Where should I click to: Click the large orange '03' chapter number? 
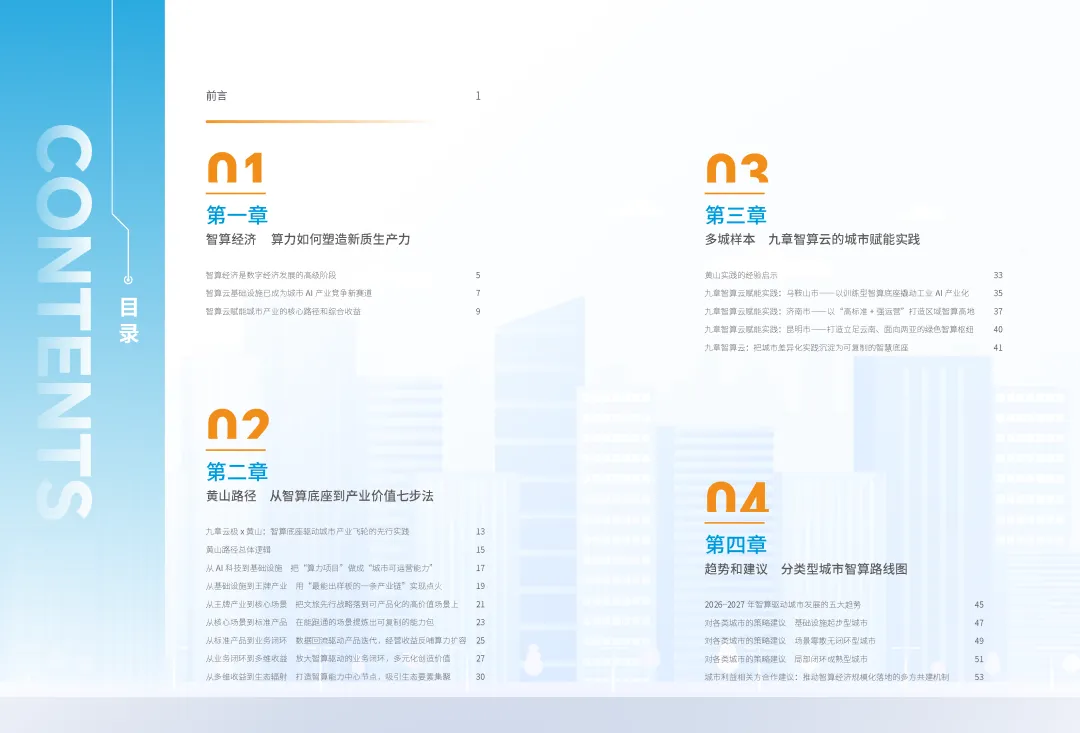737,167
